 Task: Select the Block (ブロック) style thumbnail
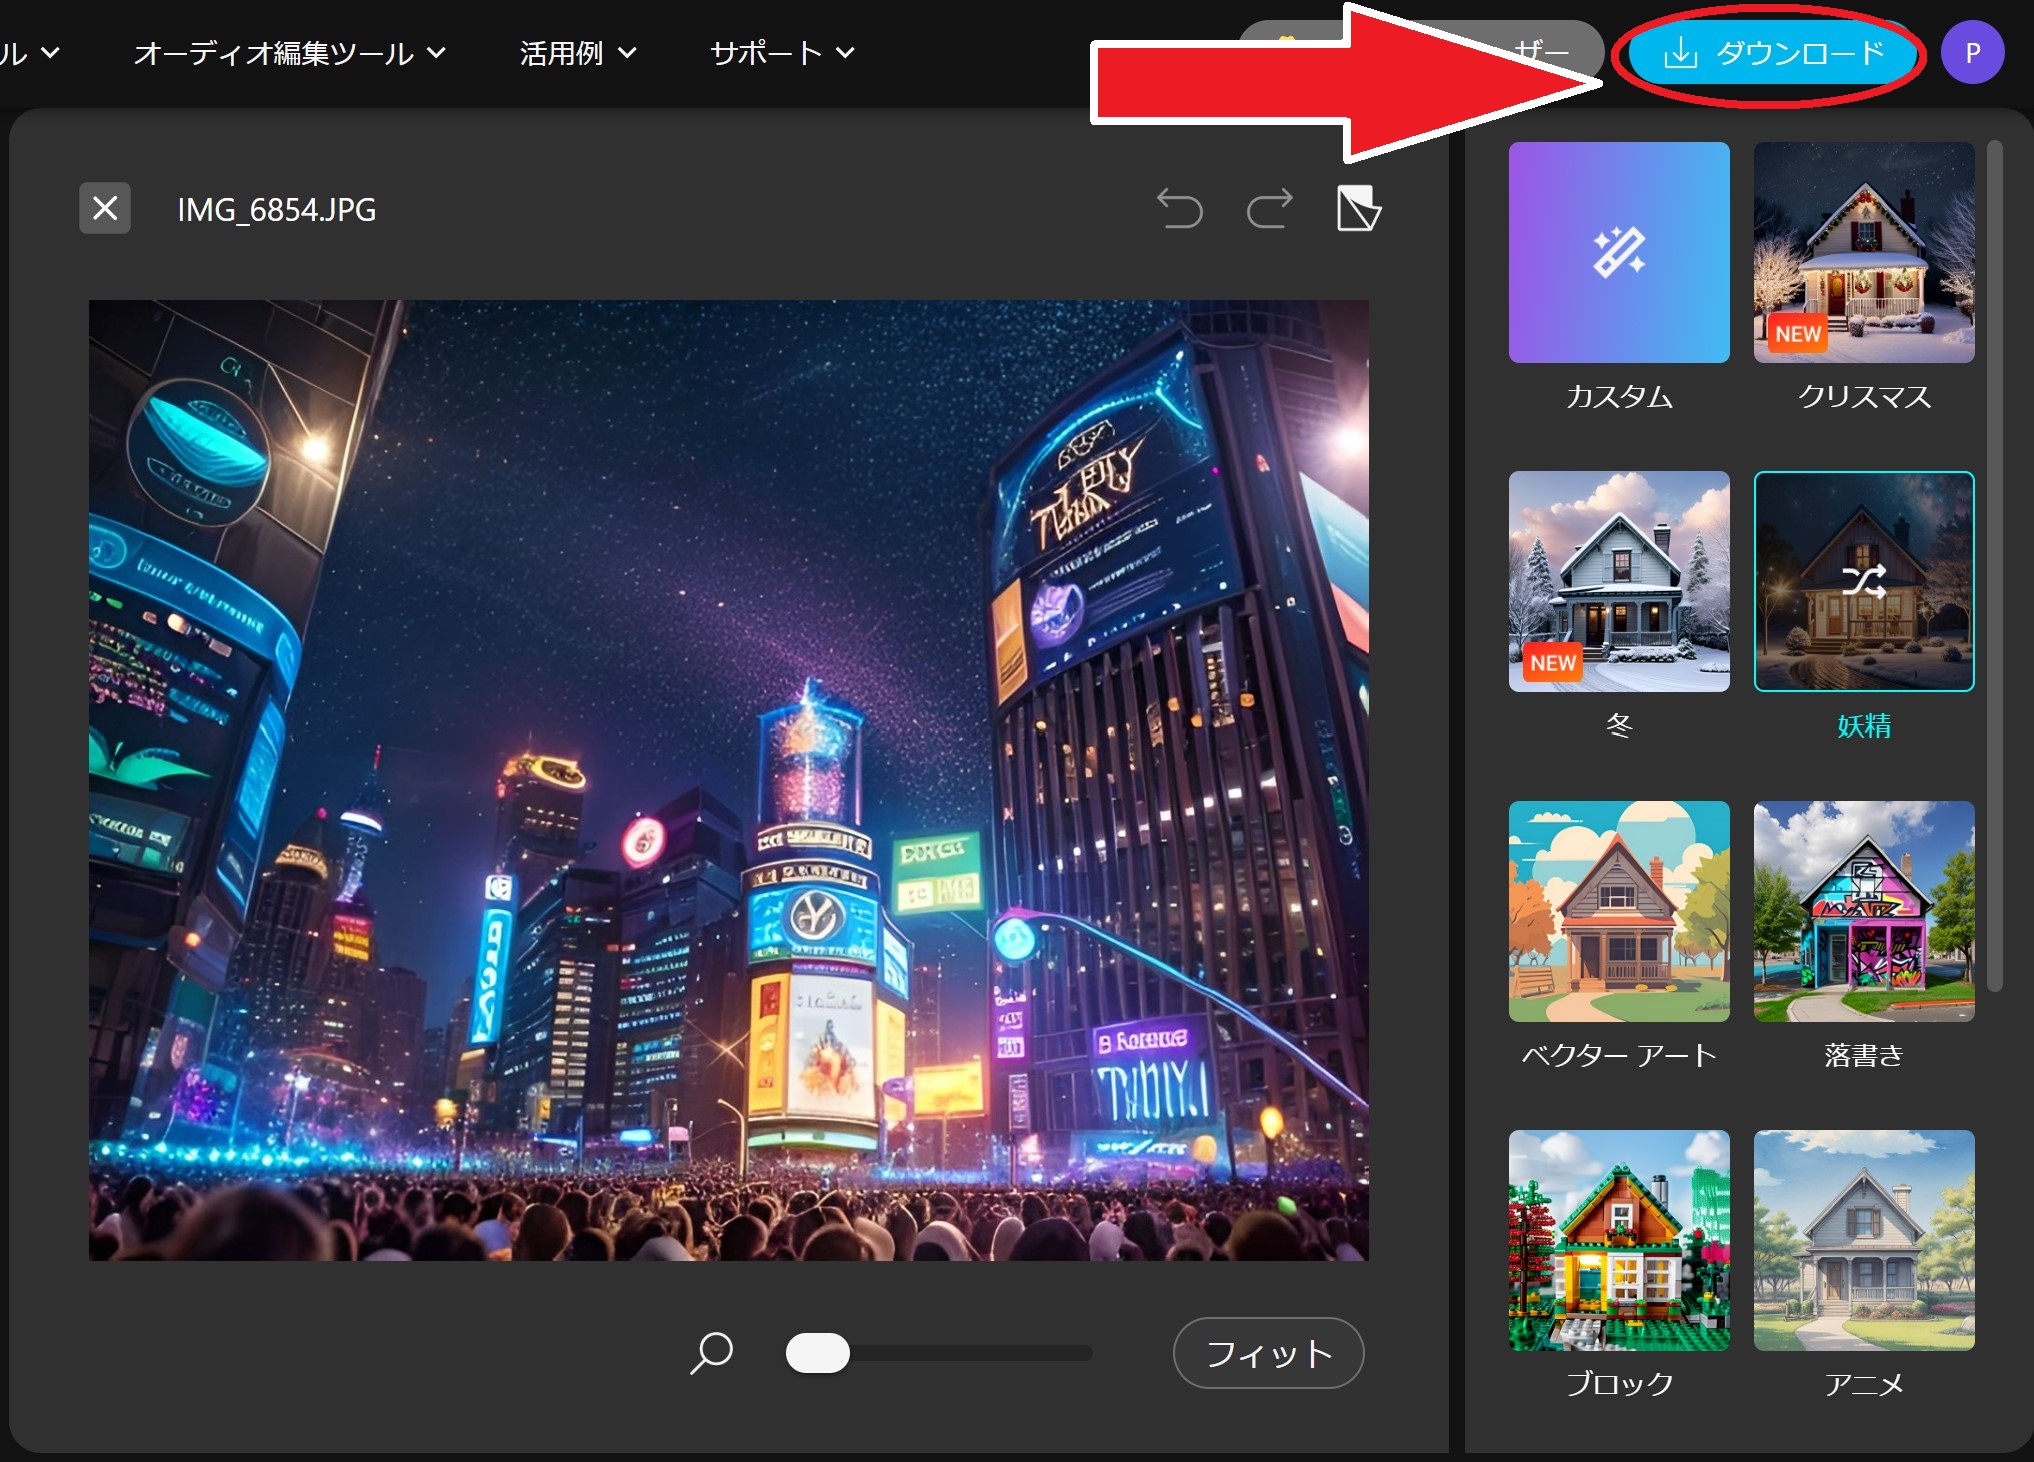[1618, 1240]
